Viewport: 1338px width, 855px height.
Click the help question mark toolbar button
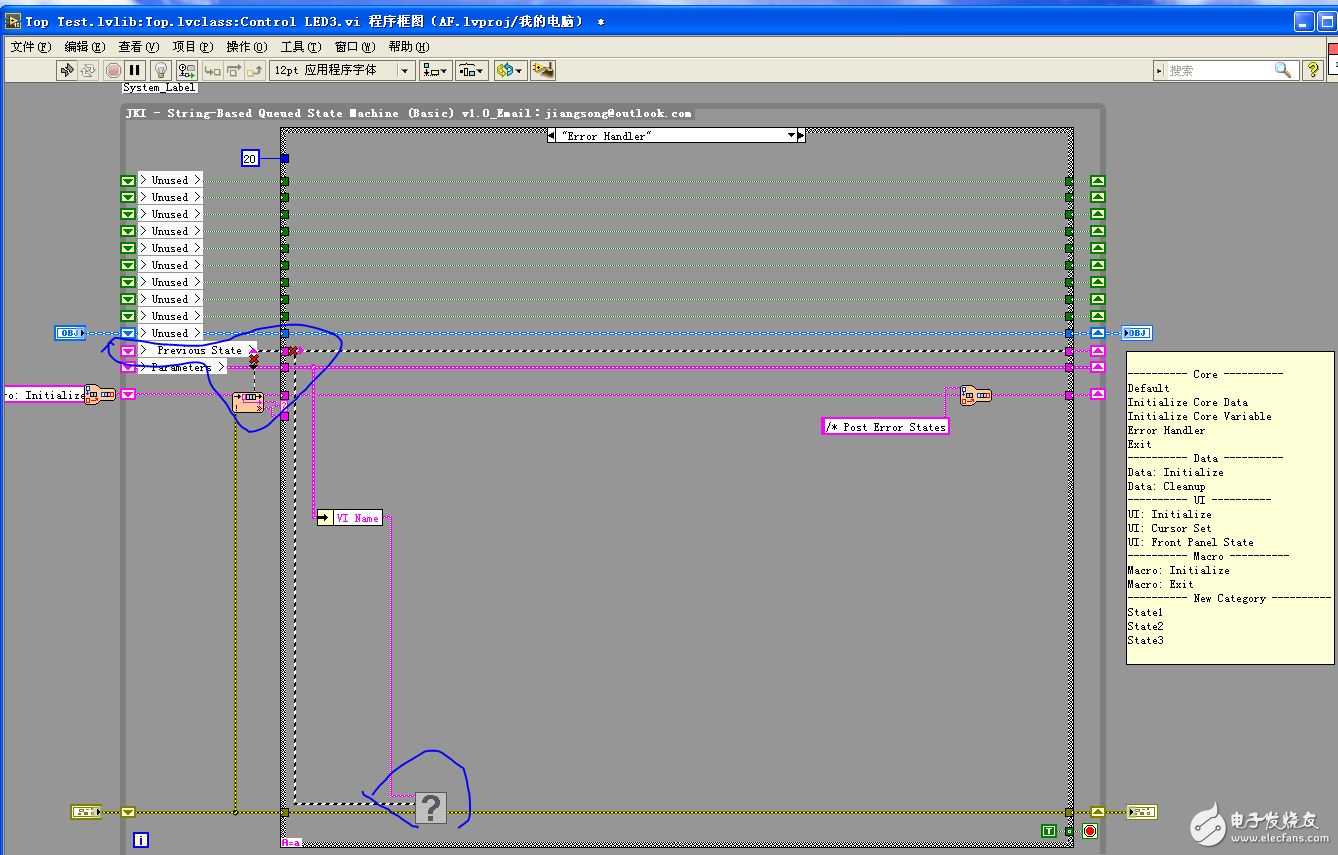[x=1313, y=70]
